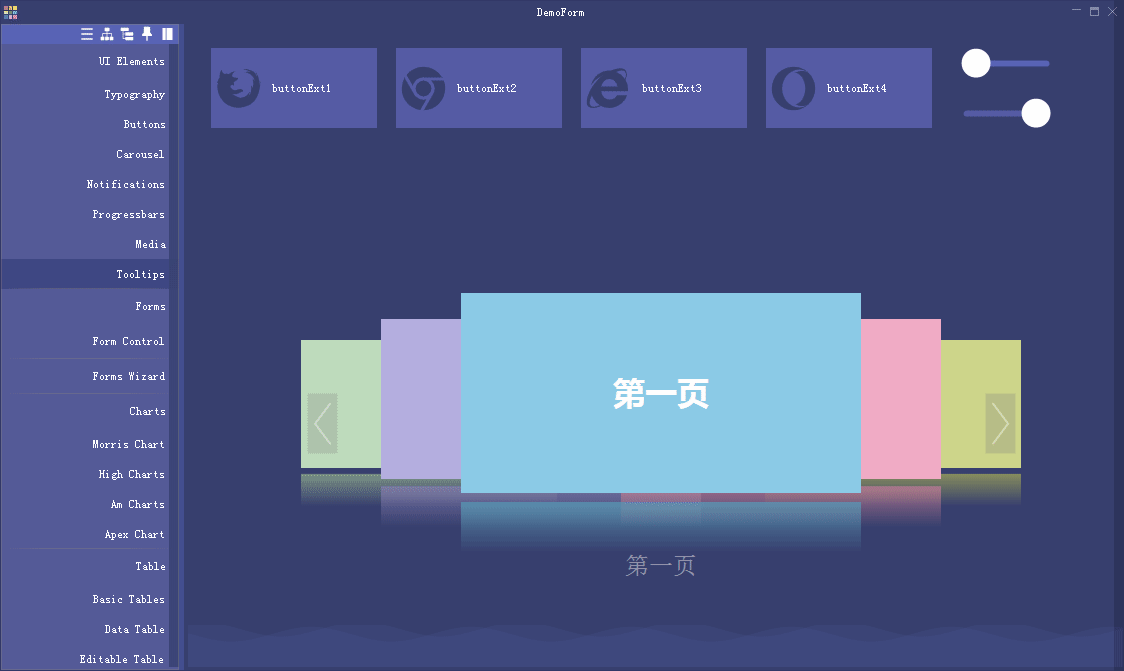Toggle the pin icon to lock the sidebar

point(146,33)
